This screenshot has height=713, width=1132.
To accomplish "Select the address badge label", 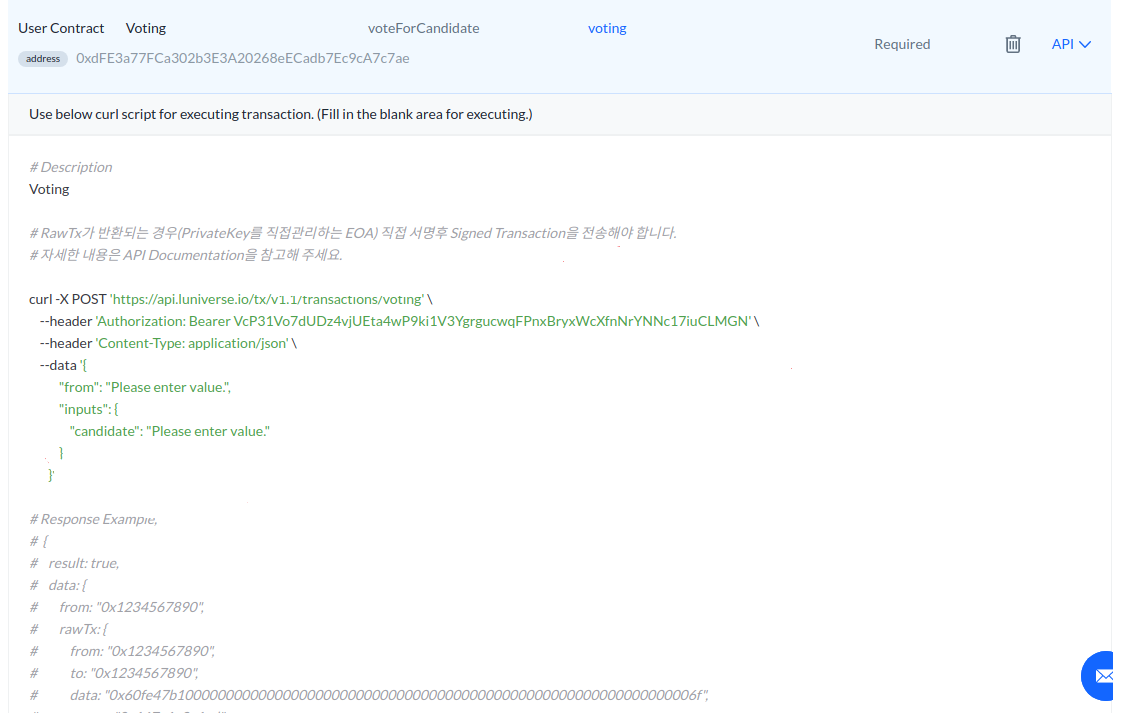I will tap(43, 58).
